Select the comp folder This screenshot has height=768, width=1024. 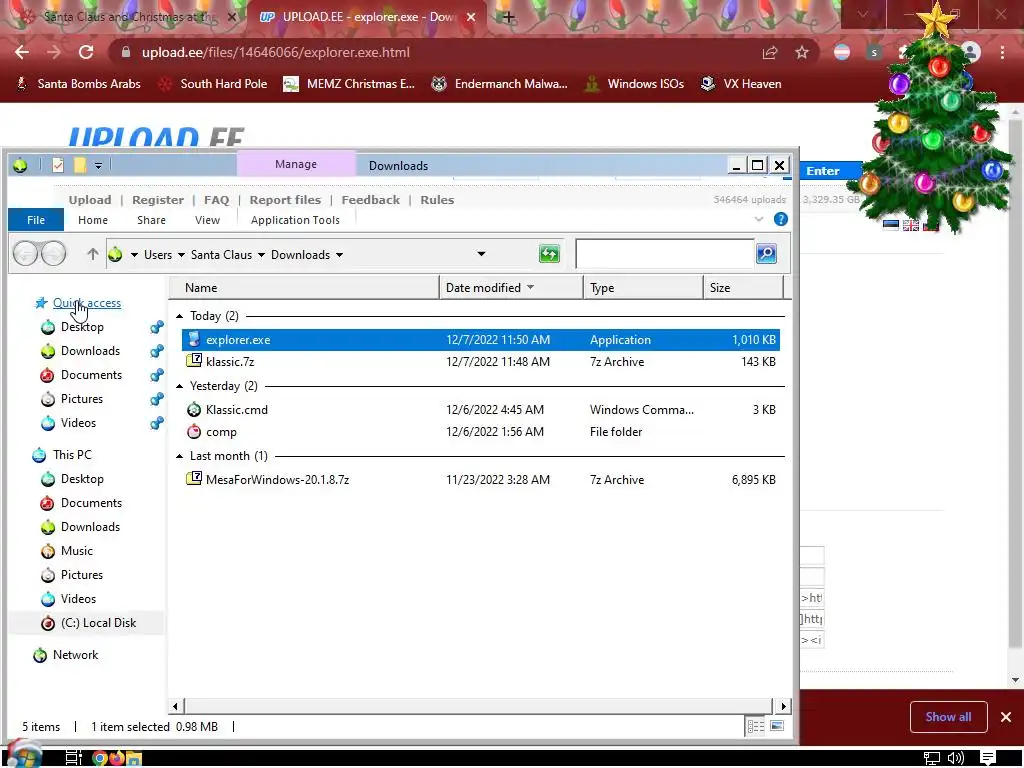click(x=481, y=432)
